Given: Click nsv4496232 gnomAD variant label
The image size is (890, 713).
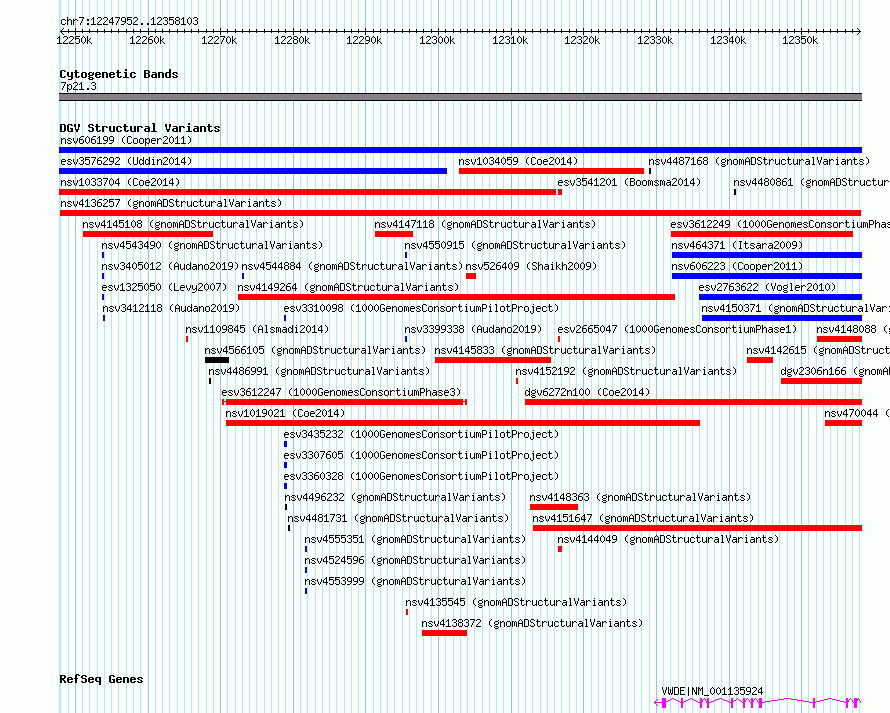Looking at the screenshot, I should pyautogui.click(x=395, y=497).
